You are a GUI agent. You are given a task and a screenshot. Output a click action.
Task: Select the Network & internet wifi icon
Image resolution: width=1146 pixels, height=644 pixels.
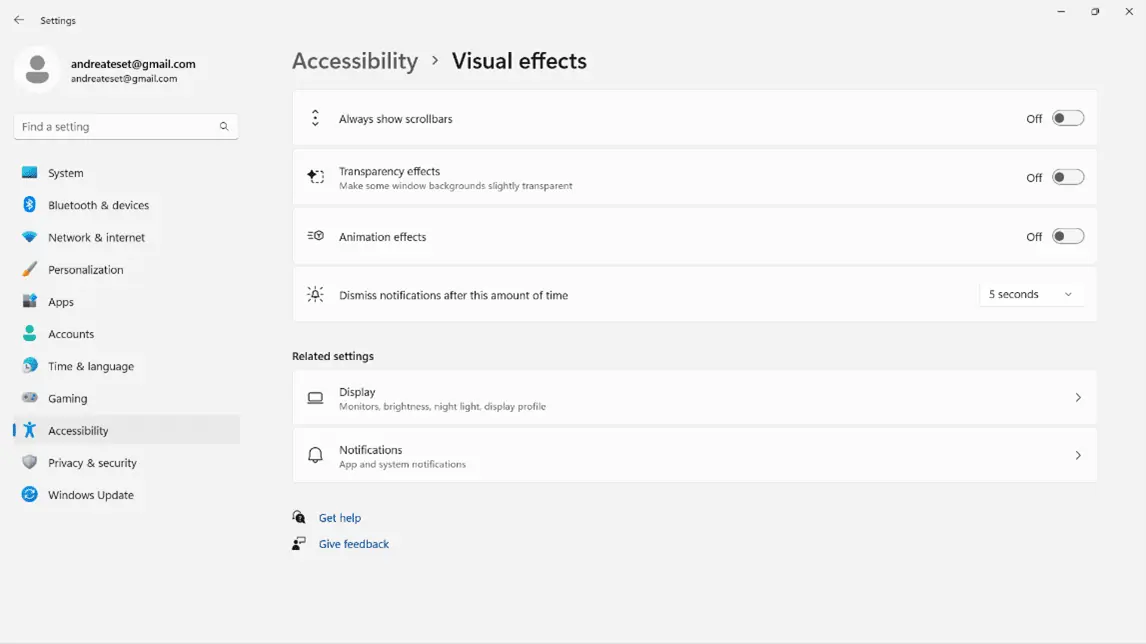pos(29,237)
